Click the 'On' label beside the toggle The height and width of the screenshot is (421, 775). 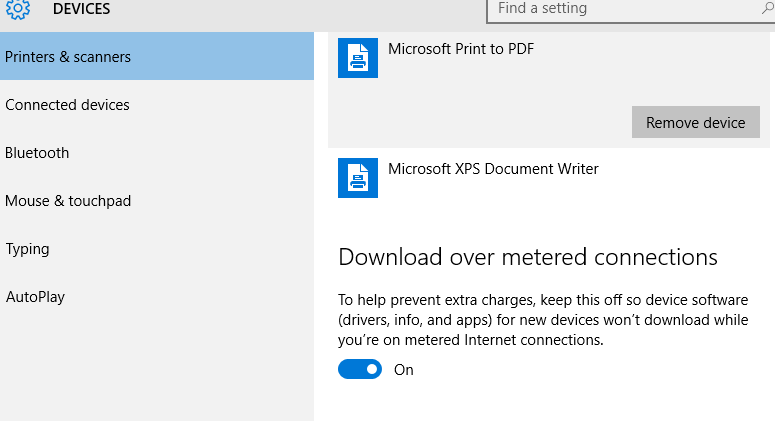[x=404, y=370]
